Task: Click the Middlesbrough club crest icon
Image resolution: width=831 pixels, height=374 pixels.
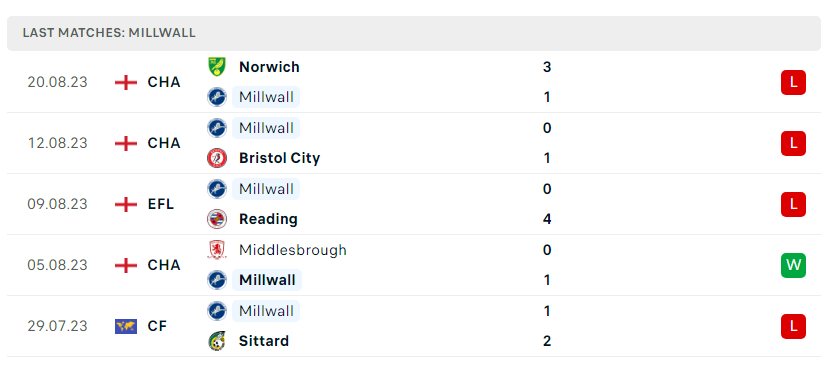Action: pos(217,250)
